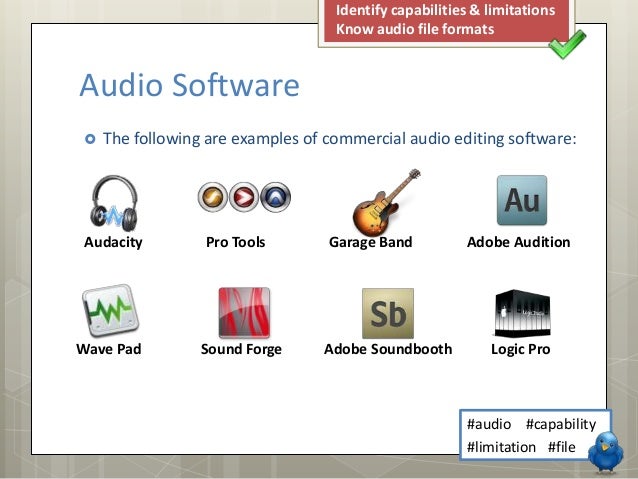Click the red Pro Tools circle icon
Viewport: 638px width, 479px height.
[244, 197]
